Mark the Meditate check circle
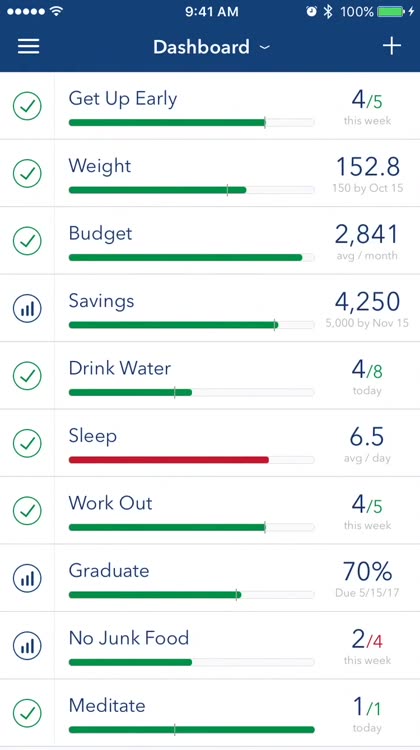Screen dimensions: 420x750 27,713
